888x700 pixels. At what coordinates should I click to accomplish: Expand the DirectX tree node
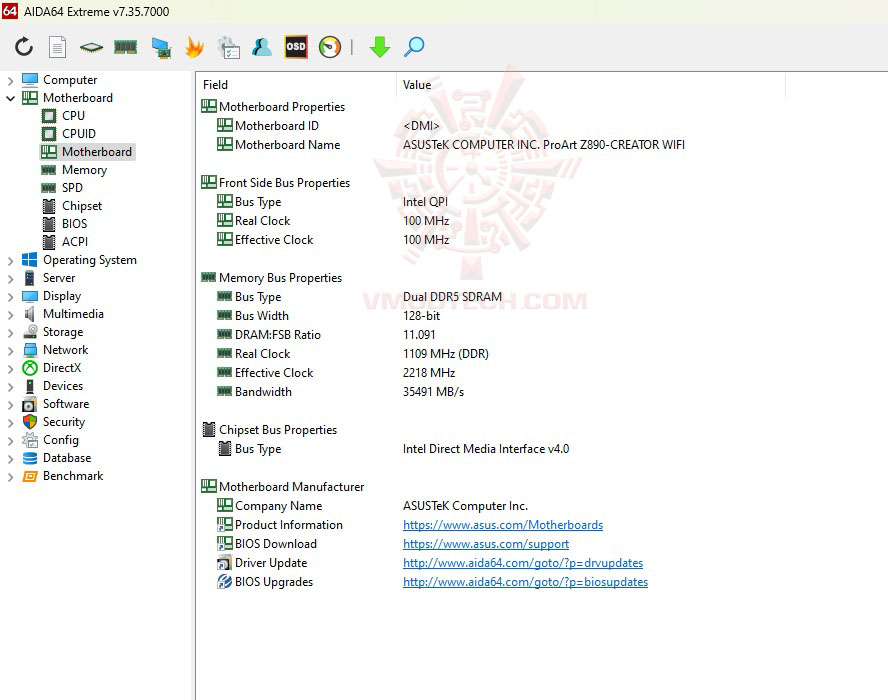tap(10, 369)
